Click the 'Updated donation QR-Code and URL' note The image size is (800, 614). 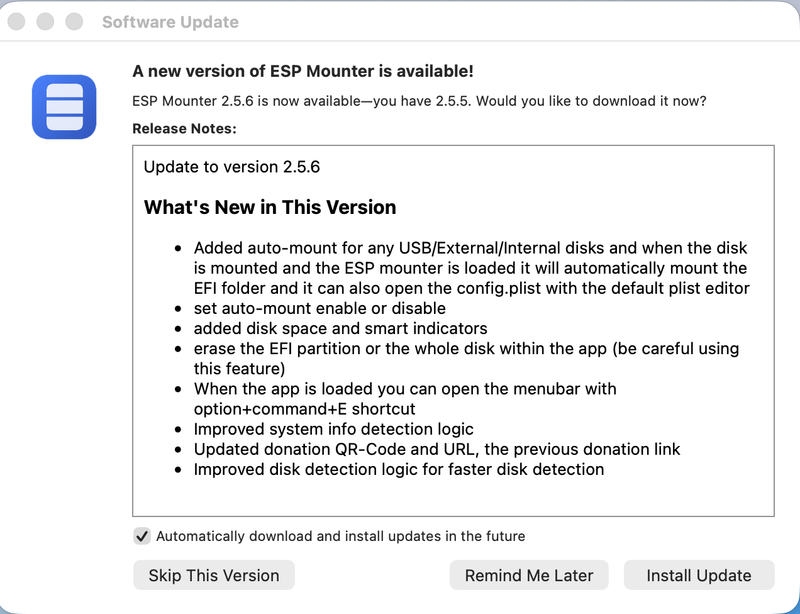coord(437,449)
